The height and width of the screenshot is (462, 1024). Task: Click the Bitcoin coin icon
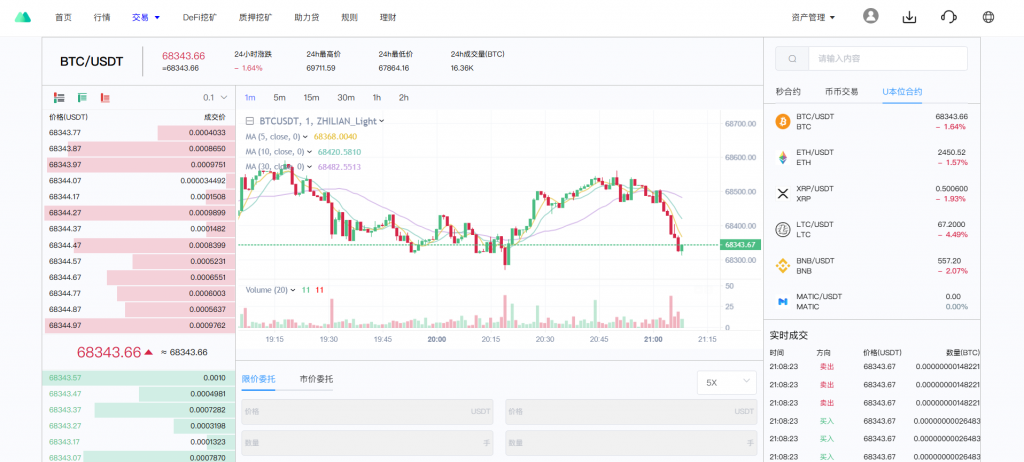[x=782, y=122]
